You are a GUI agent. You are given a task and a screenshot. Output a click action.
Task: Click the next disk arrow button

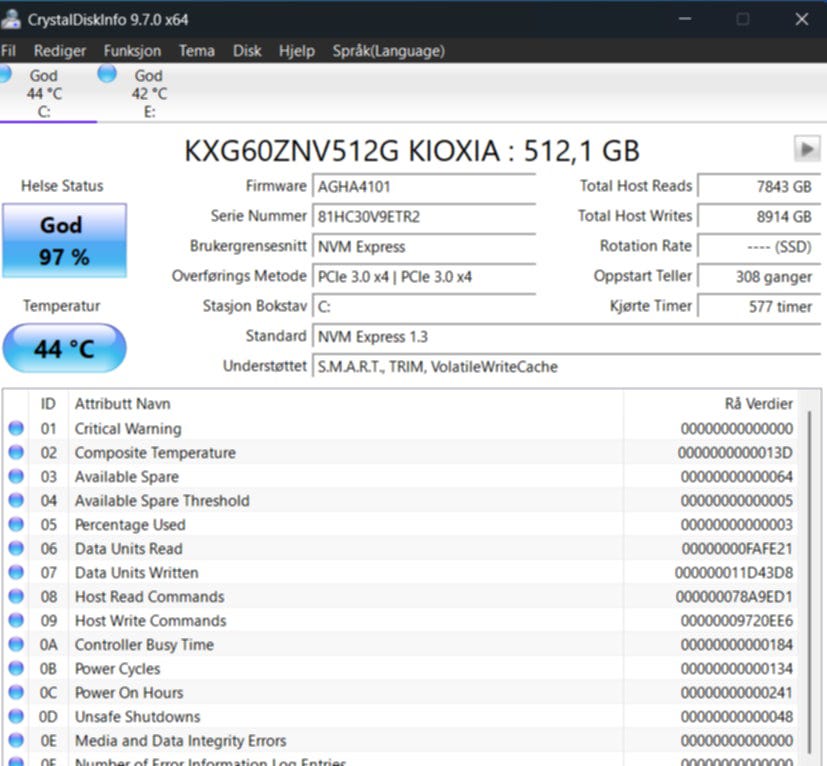(x=806, y=150)
